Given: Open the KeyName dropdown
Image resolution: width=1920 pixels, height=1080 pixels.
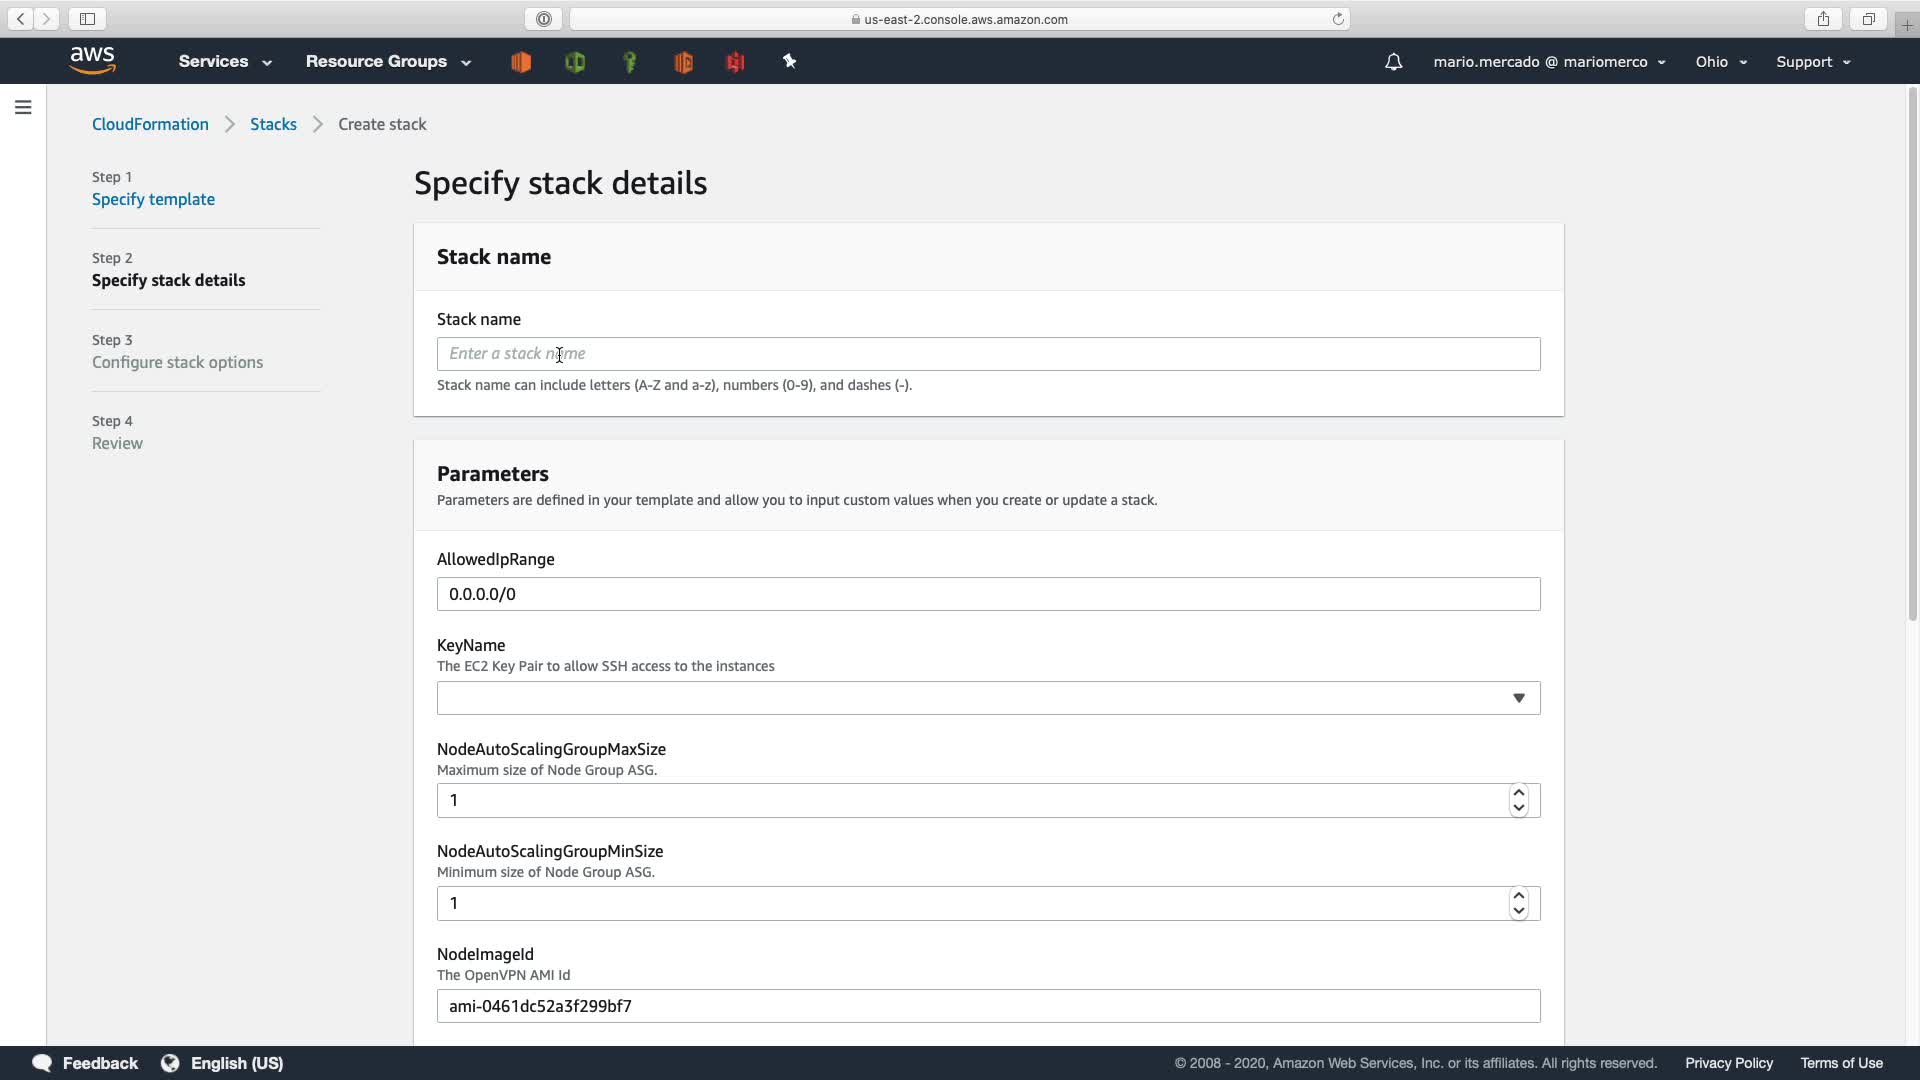Looking at the screenshot, I should (x=988, y=698).
